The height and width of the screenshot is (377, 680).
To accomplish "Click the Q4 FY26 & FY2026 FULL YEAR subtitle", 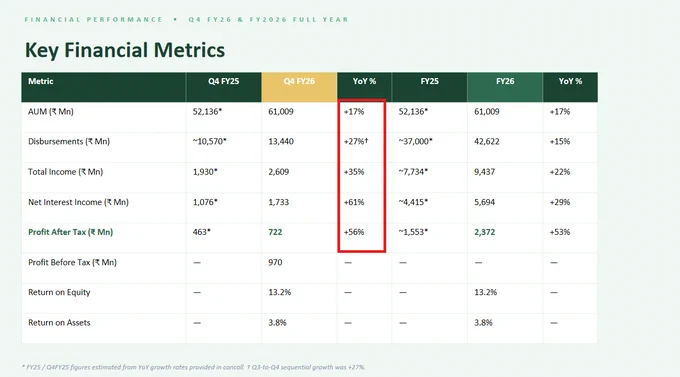I will [x=268, y=20].
